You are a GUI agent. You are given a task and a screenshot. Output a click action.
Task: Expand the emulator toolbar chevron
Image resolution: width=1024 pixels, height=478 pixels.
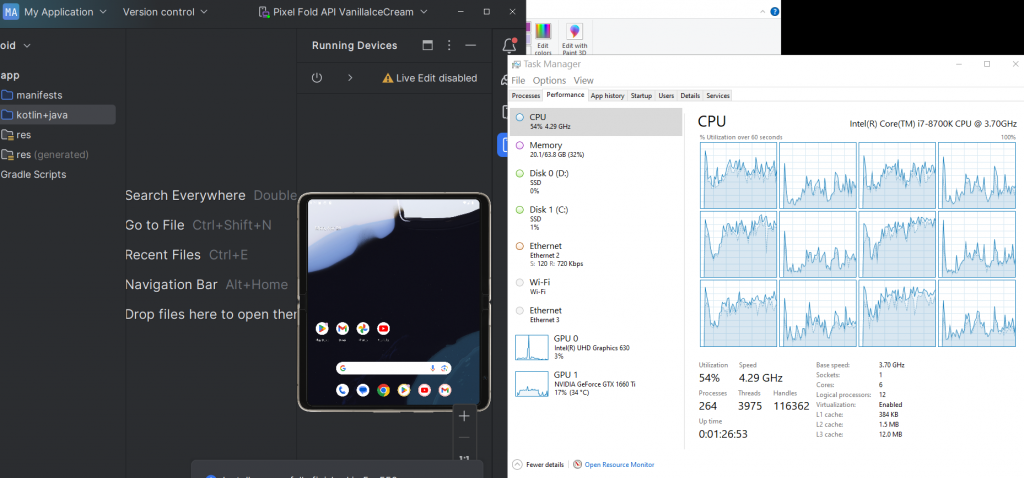pos(349,78)
